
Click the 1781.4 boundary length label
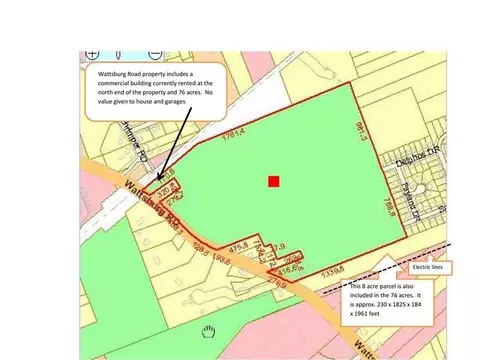(x=233, y=134)
